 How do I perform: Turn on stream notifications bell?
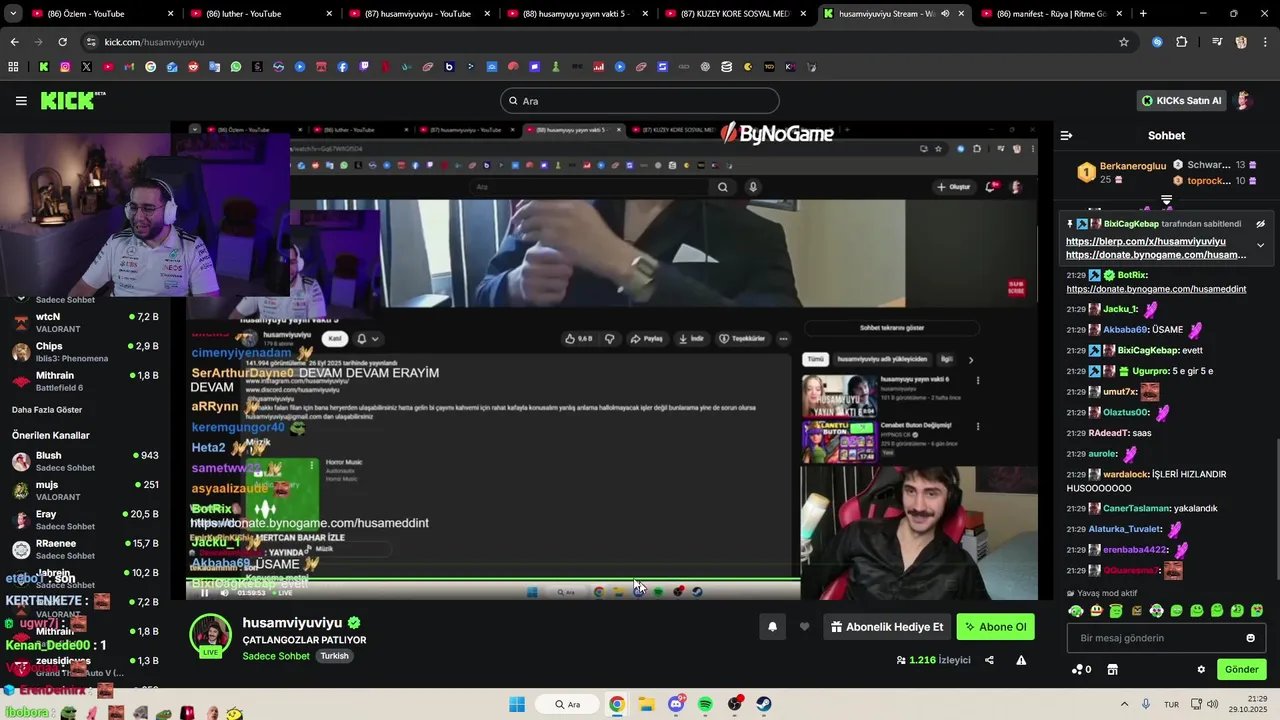tap(772, 627)
